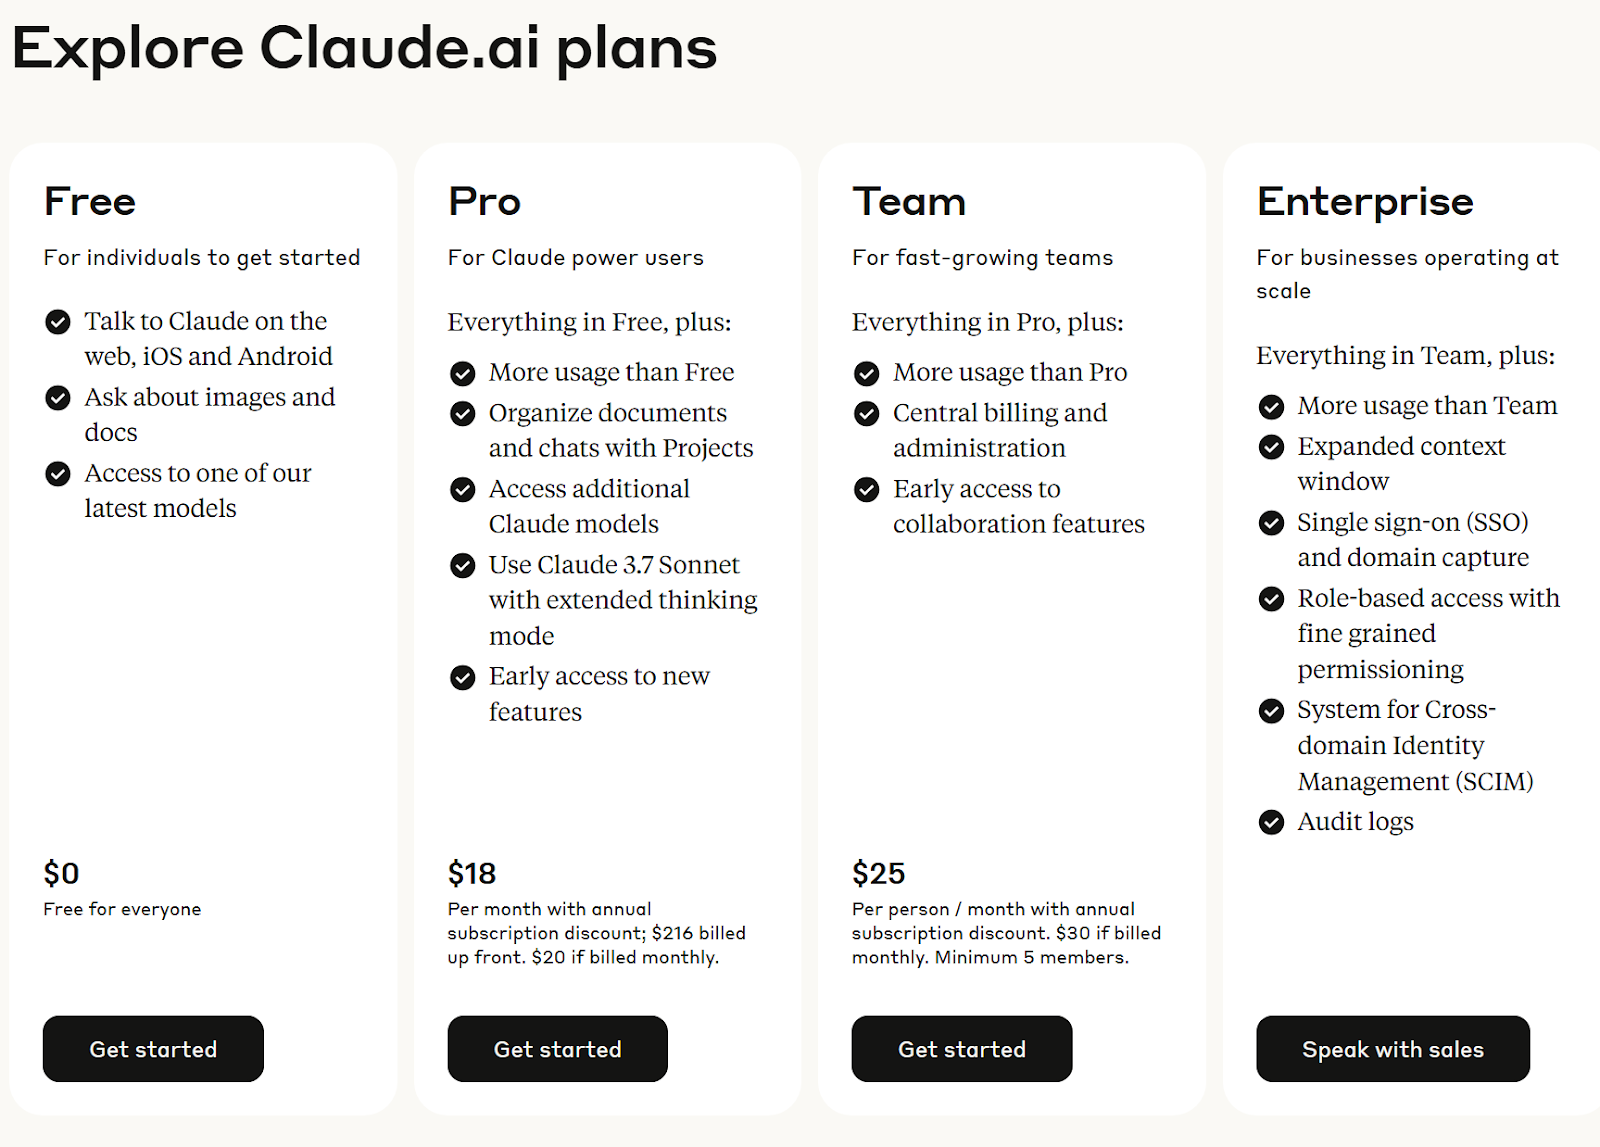The height and width of the screenshot is (1147, 1600).
Task: Click the checkmark next to "Organize documents and chats with Projects"
Action: pyautogui.click(x=462, y=414)
